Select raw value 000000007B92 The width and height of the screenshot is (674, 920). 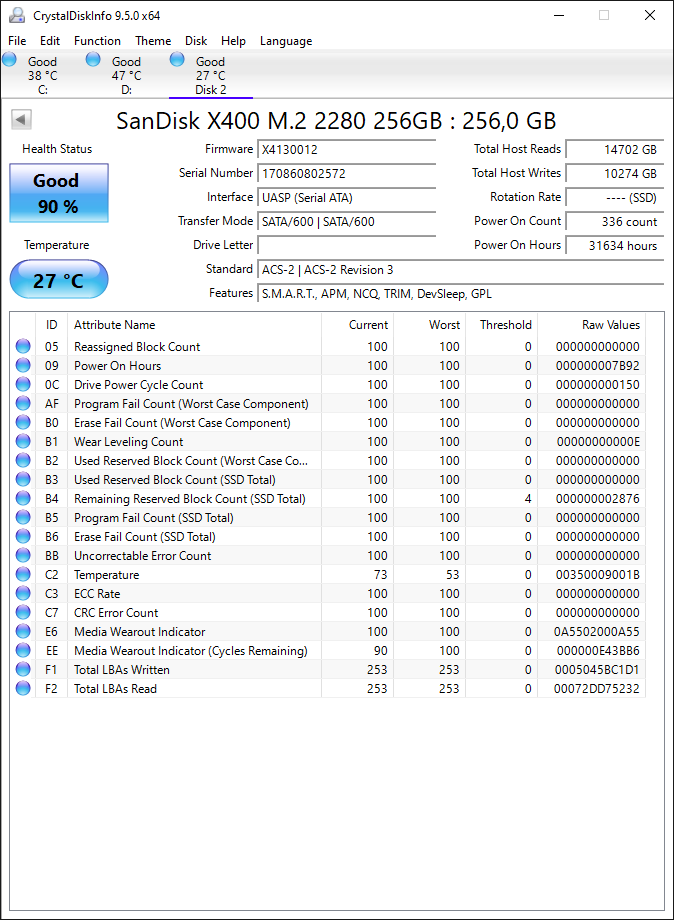(x=598, y=366)
